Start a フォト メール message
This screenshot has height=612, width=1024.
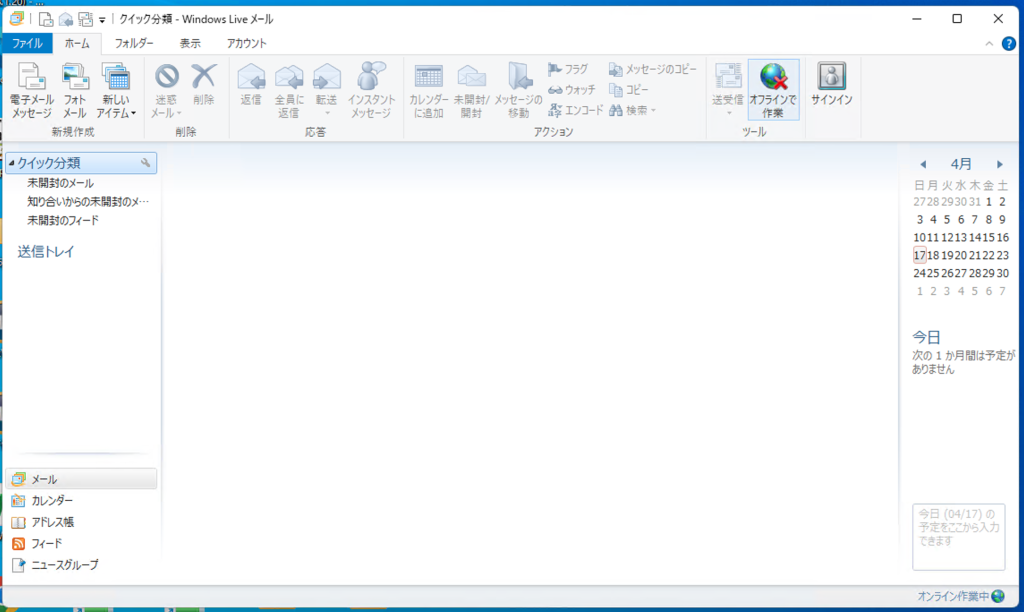point(74,90)
